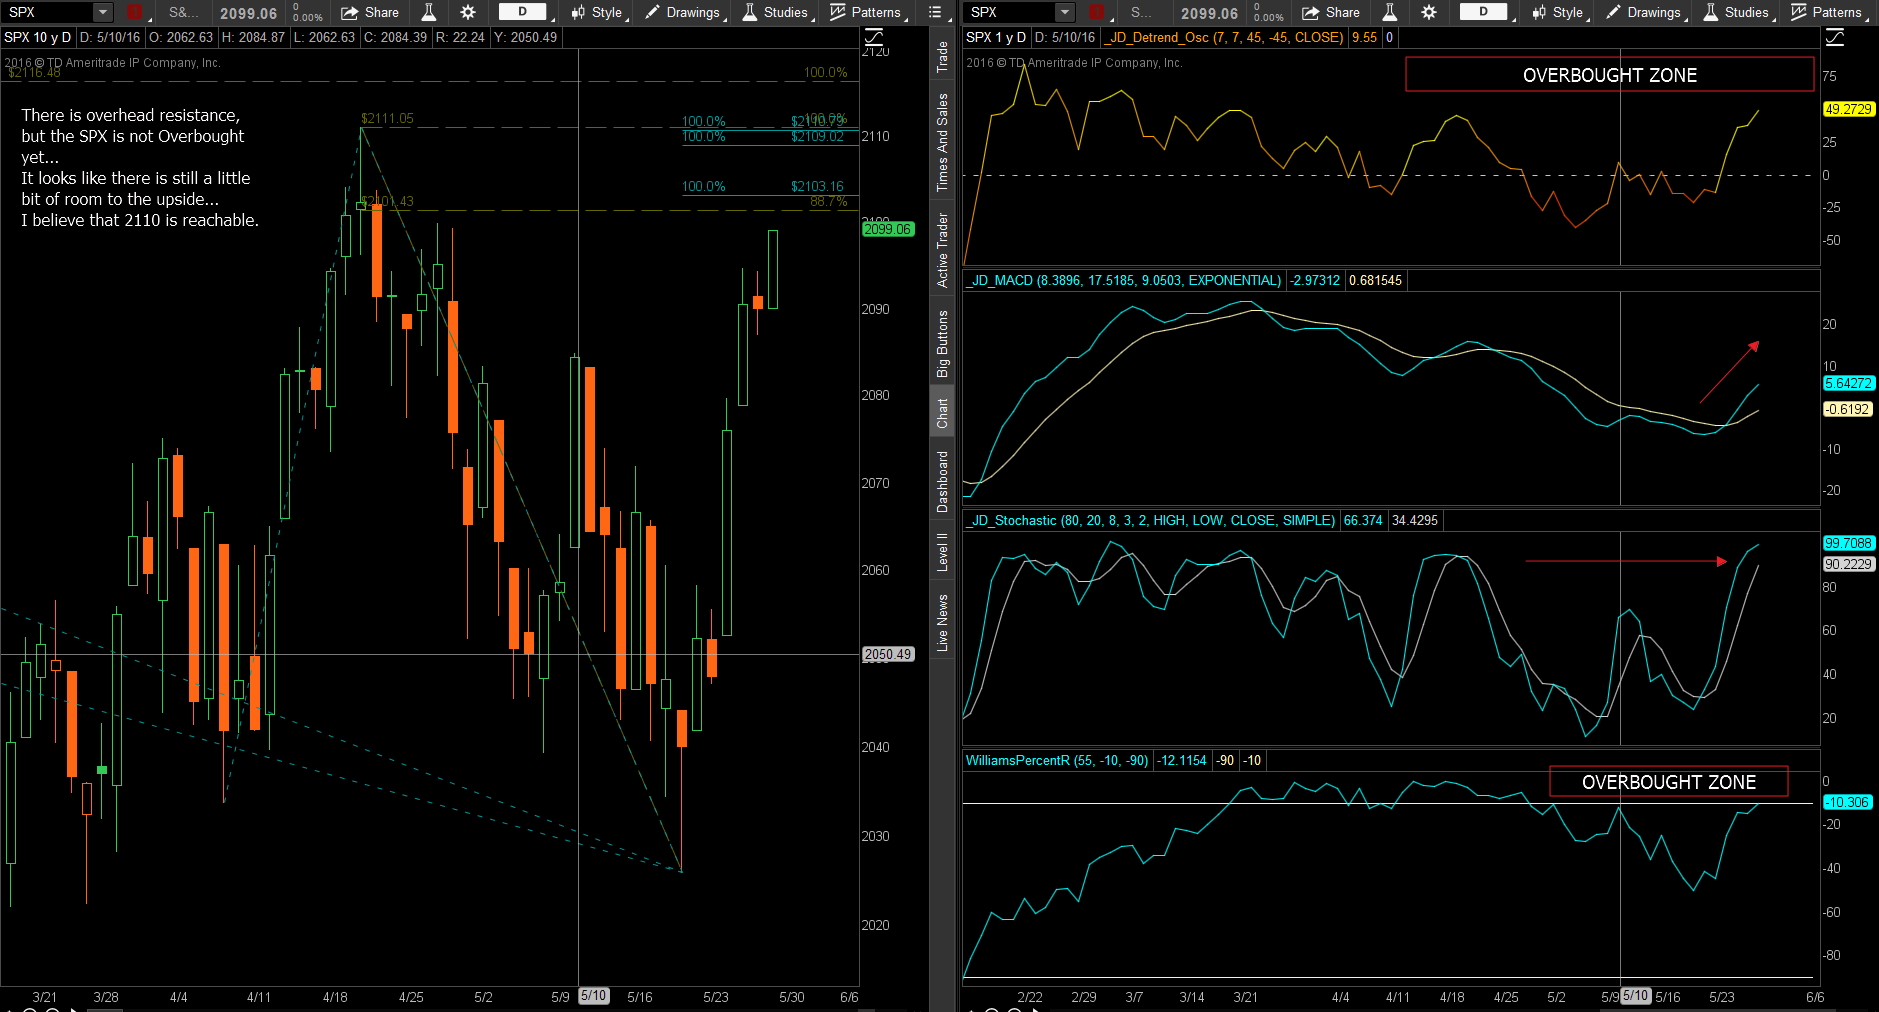This screenshot has width=1879, height=1012.
Task: Expand the right SPX symbol dropdown arrow
Action: 1064,12
